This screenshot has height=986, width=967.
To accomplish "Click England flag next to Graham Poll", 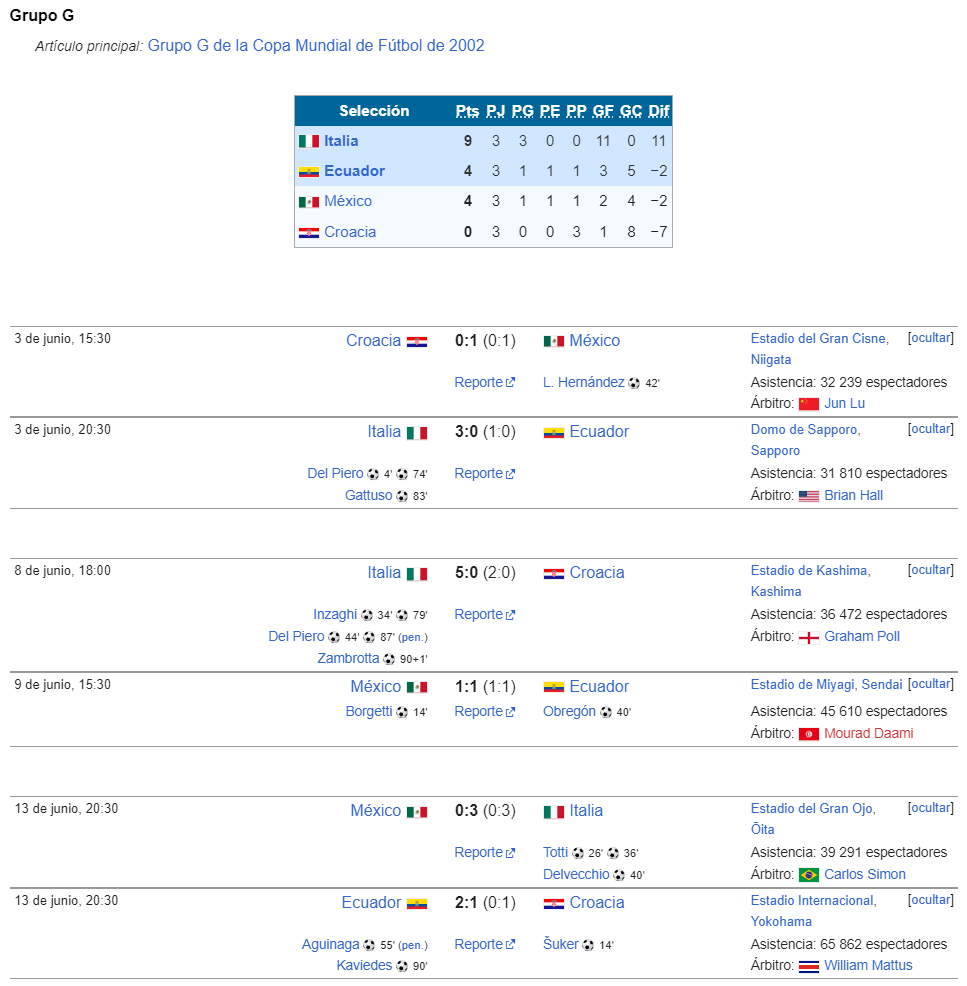I will coord(809,638).
